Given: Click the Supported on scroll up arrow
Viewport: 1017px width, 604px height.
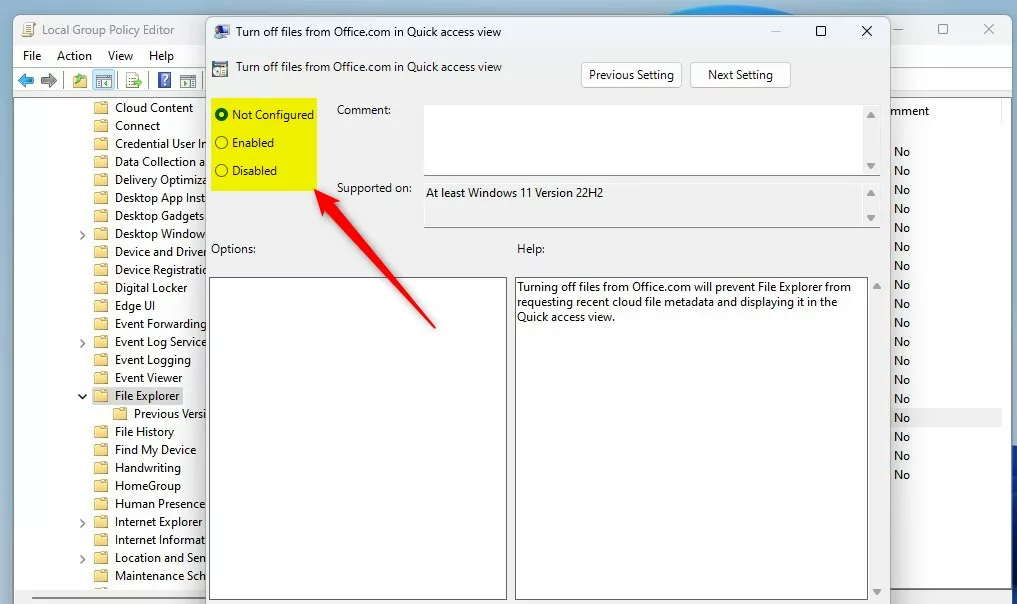Looking at the screenshot, I should (x=871, y=193).
